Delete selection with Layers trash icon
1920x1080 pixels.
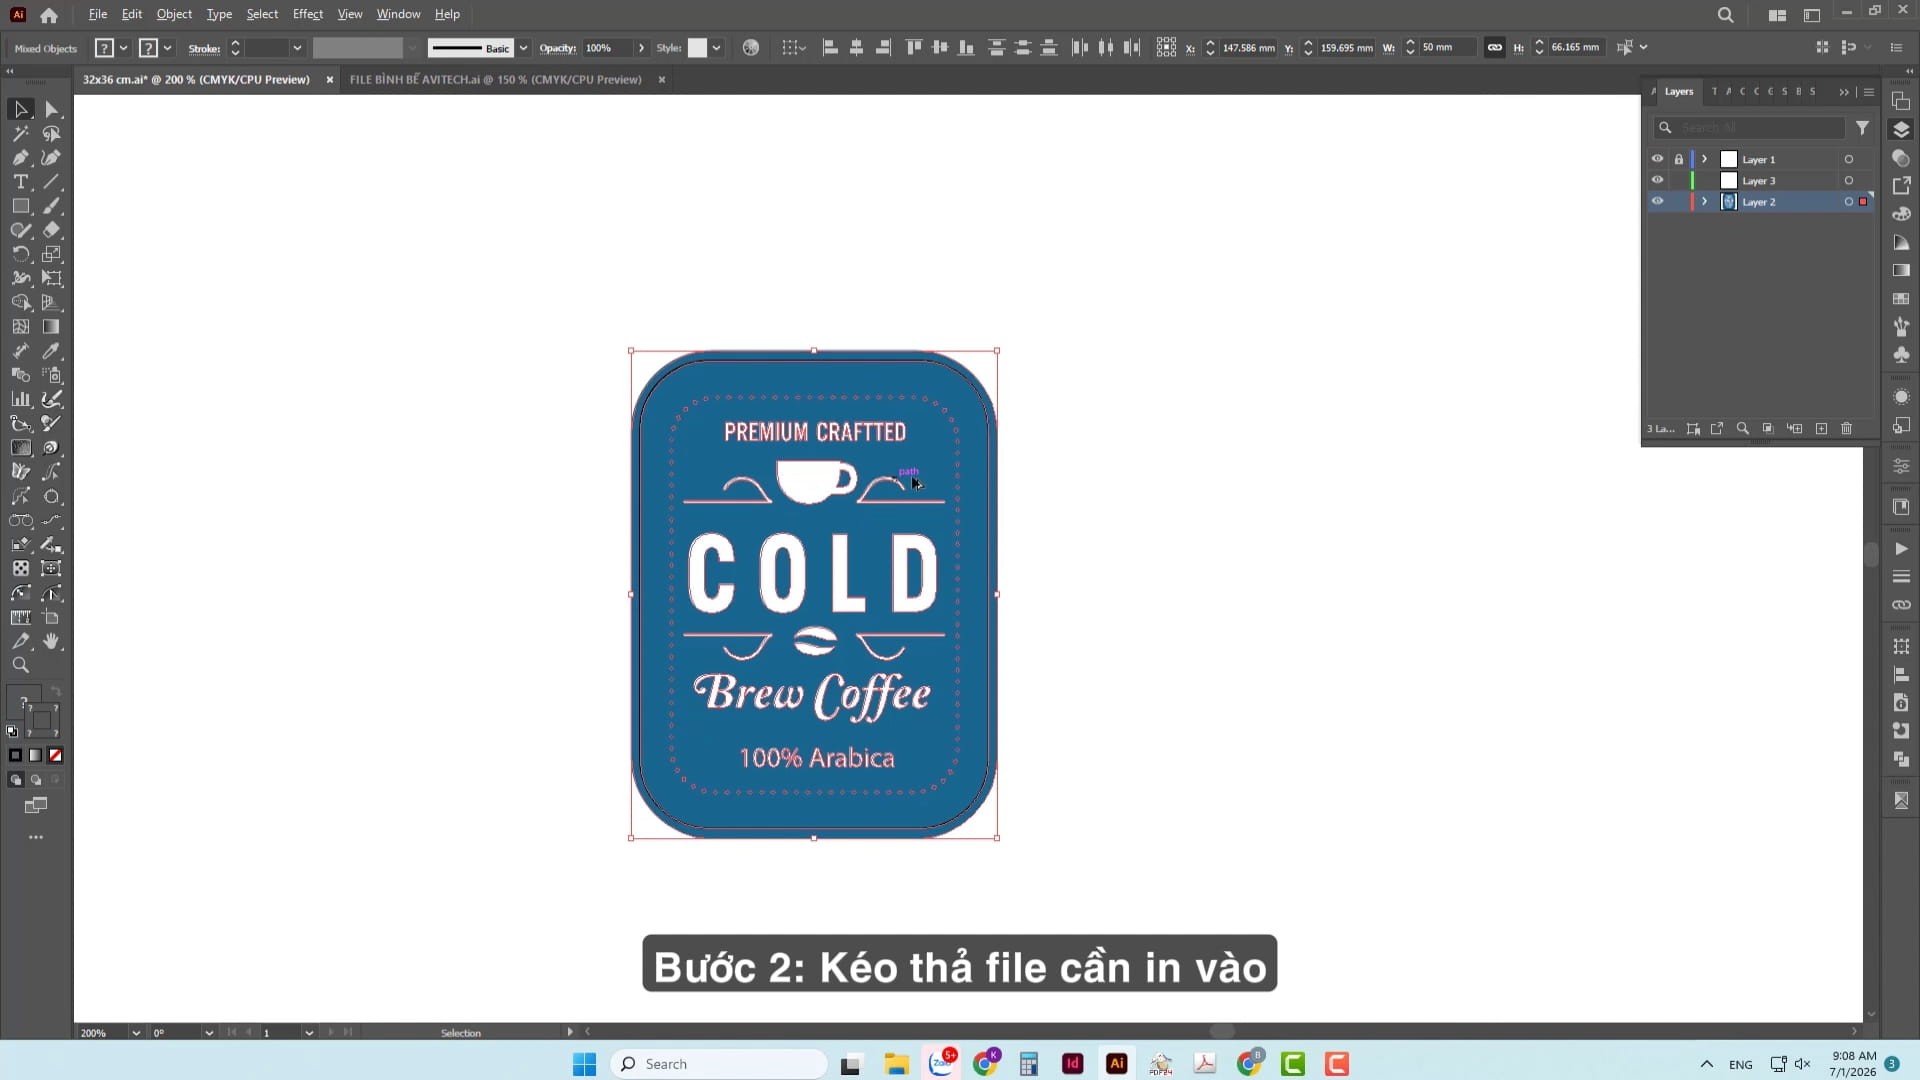[x=1847, y=428]
